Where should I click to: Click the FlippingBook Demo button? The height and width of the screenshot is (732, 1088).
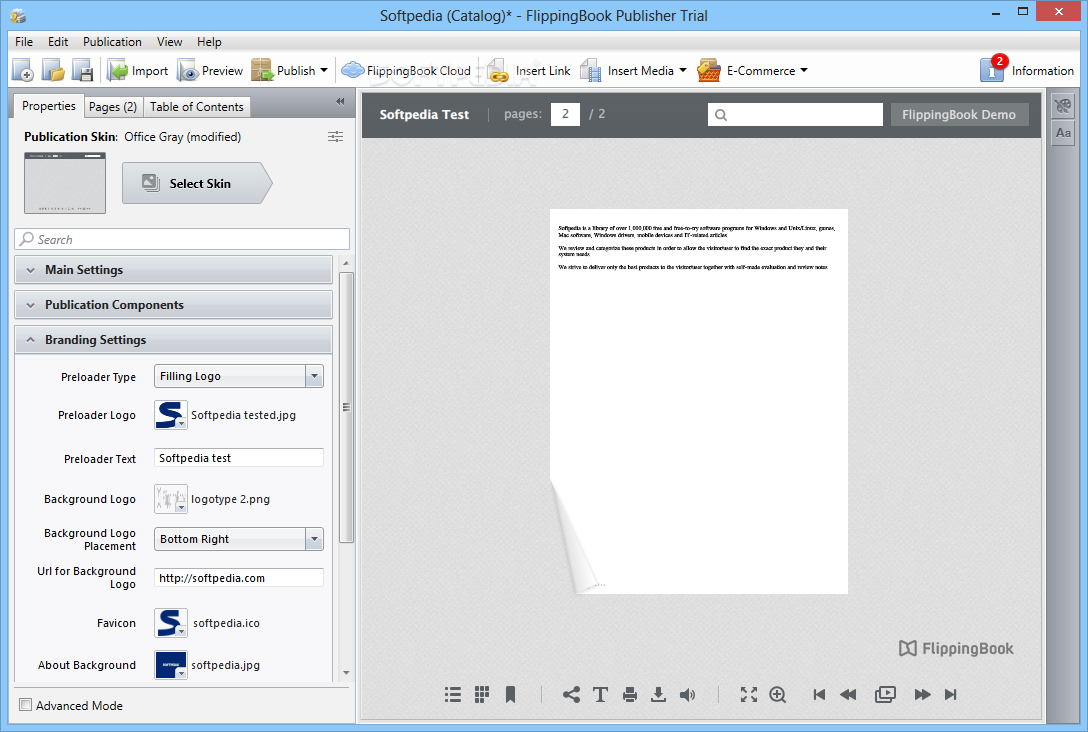[959, 114]
